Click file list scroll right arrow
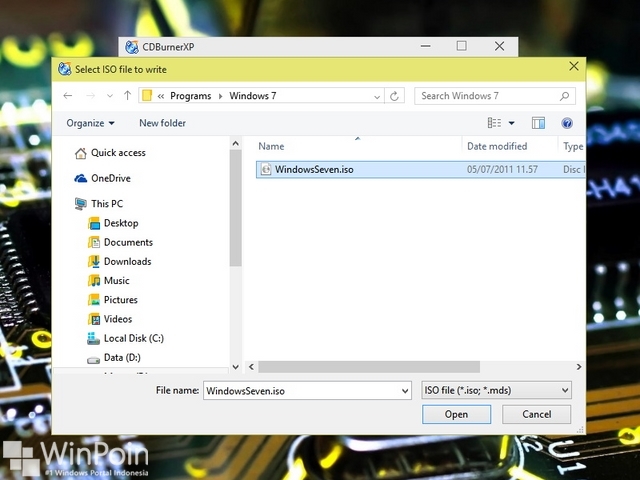Screen dimensions: 640x480 pos(579,367)
